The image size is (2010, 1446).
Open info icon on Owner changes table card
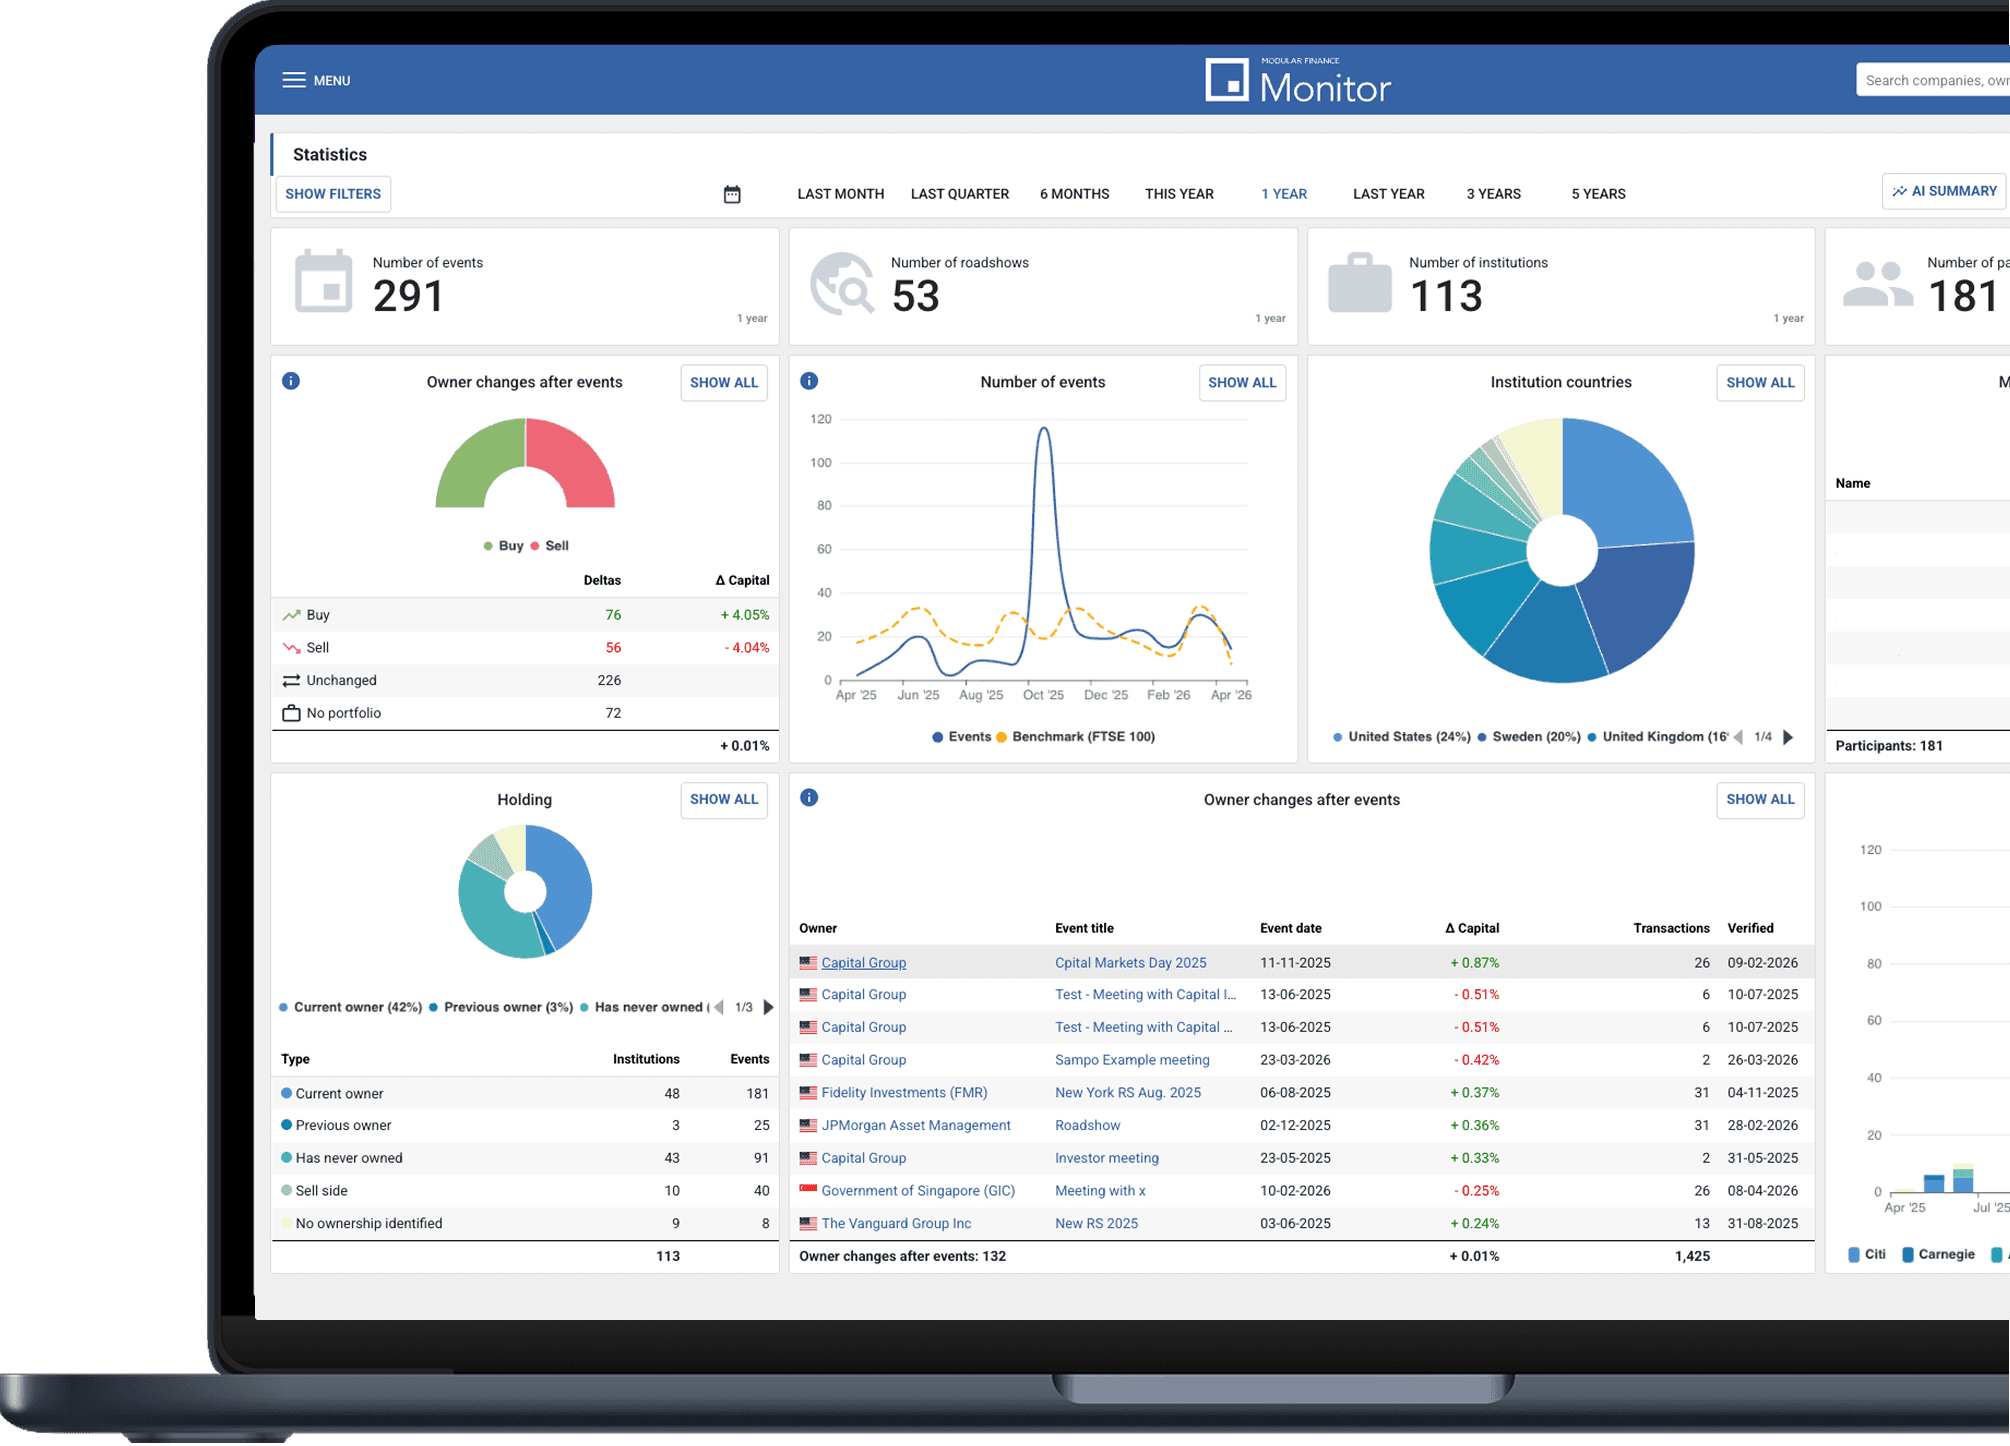point(809,798)
